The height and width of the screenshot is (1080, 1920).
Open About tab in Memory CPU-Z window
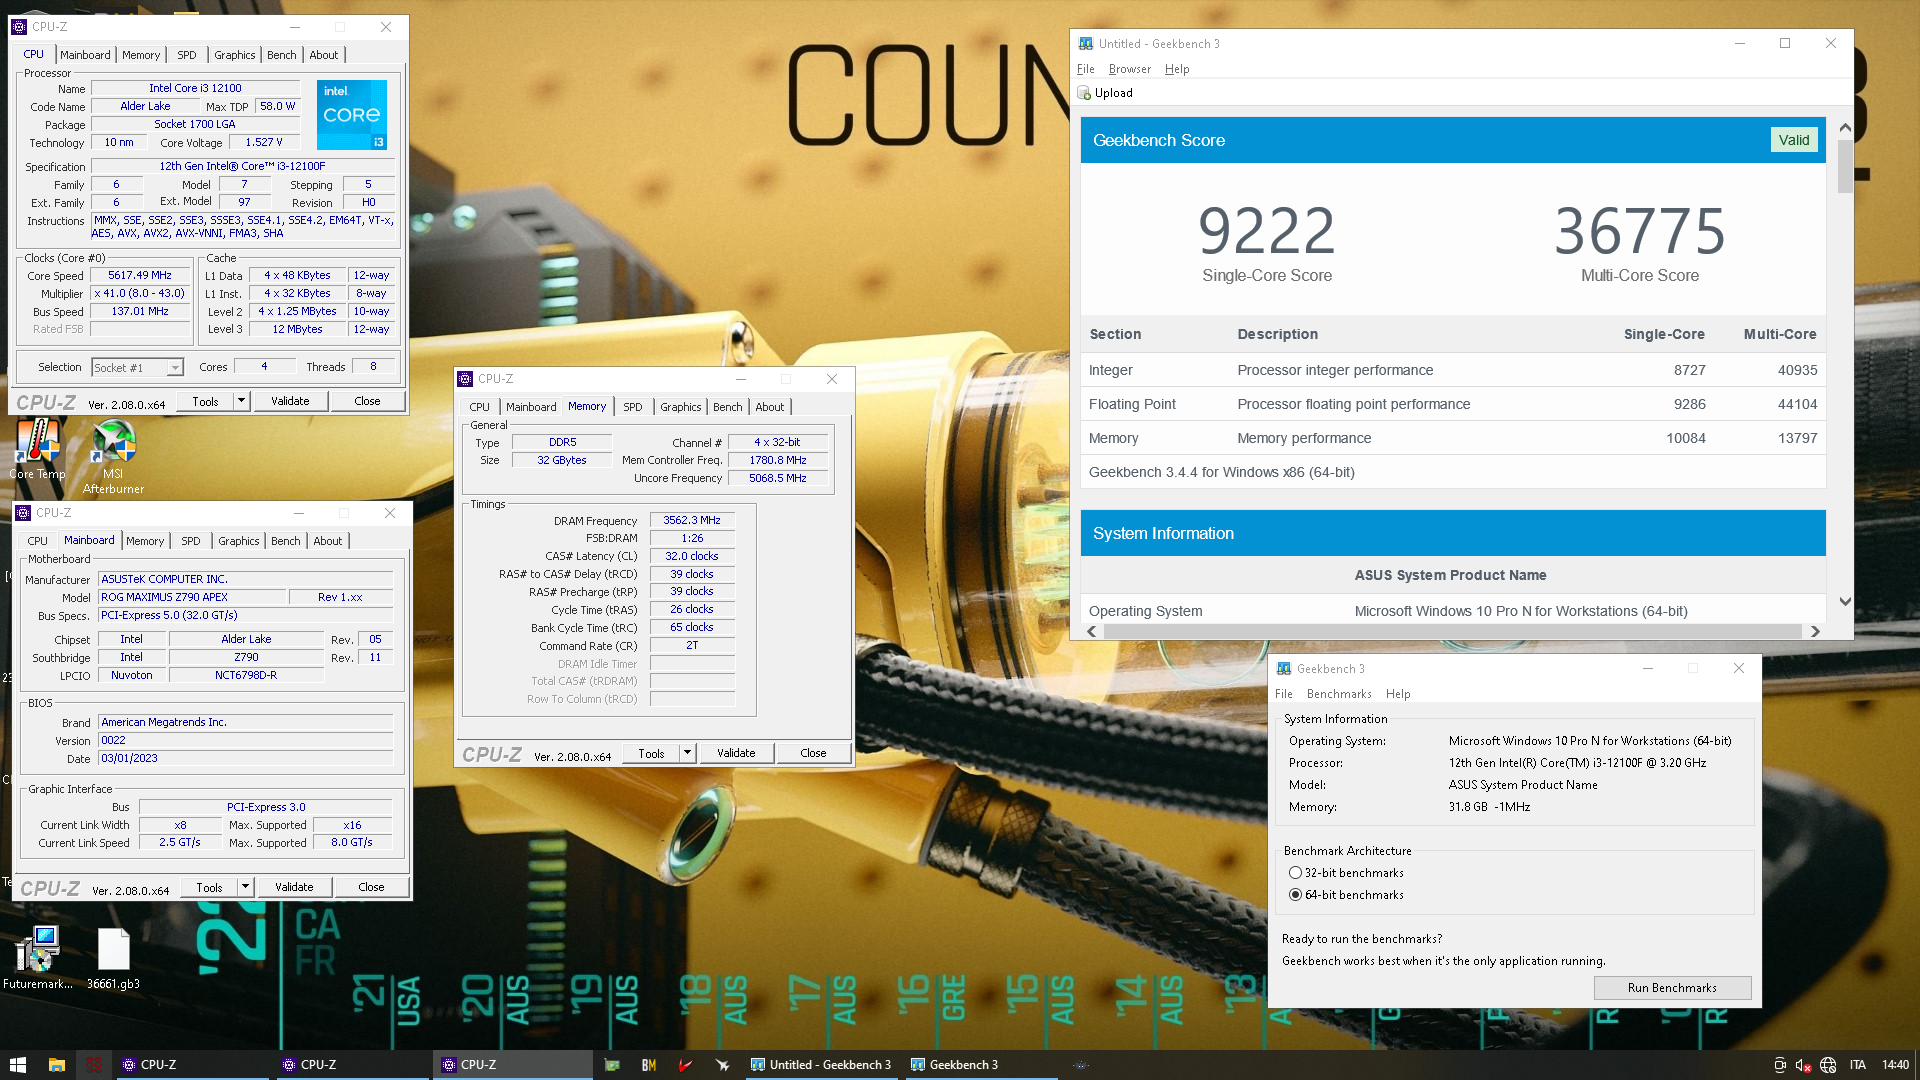coord(769,407)
